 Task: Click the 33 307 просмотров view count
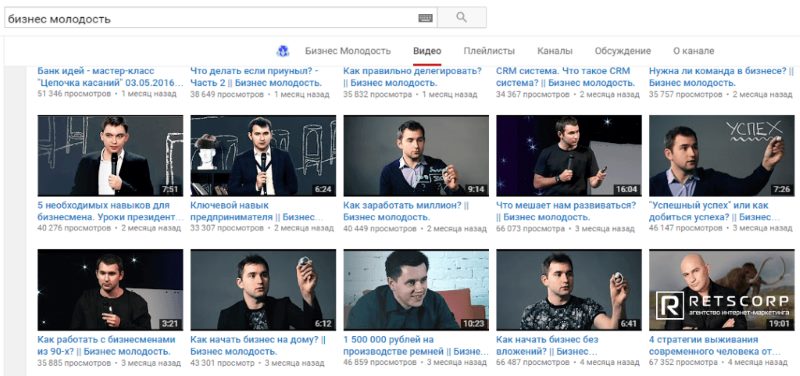227,229
